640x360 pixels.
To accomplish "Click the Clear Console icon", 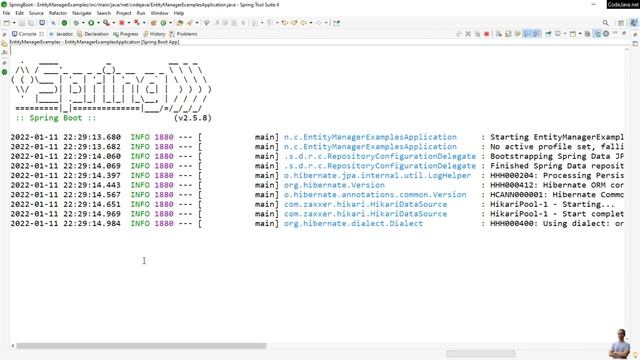I will pos(498,34).
